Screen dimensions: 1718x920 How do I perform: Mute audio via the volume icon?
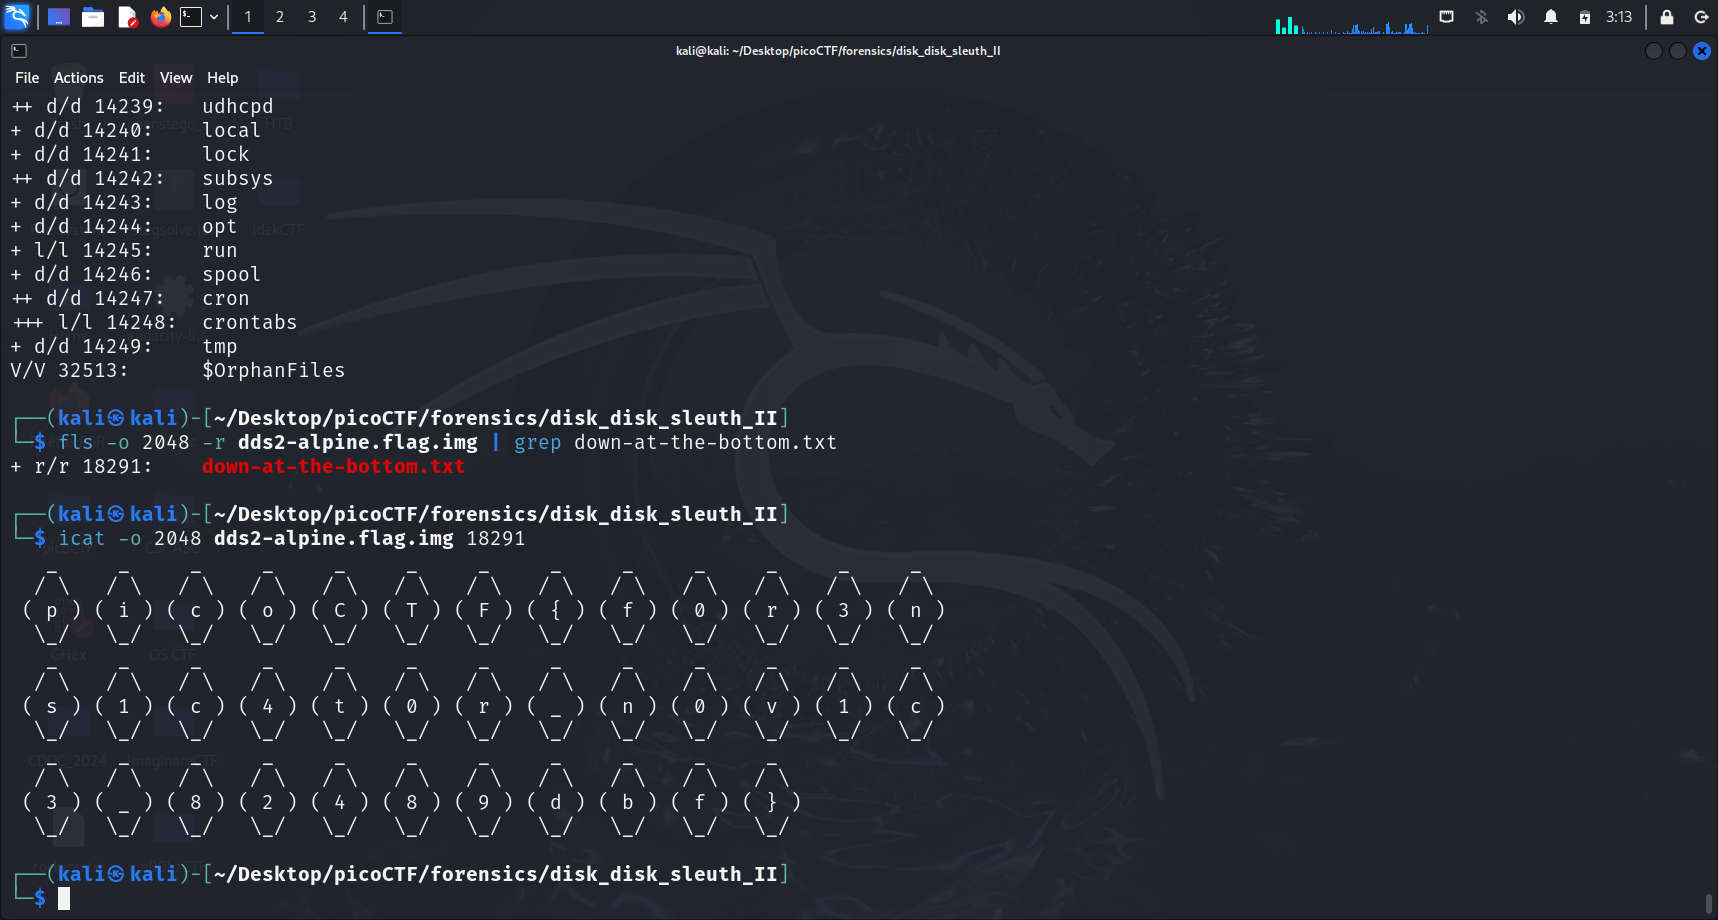tap(1515, 17)
